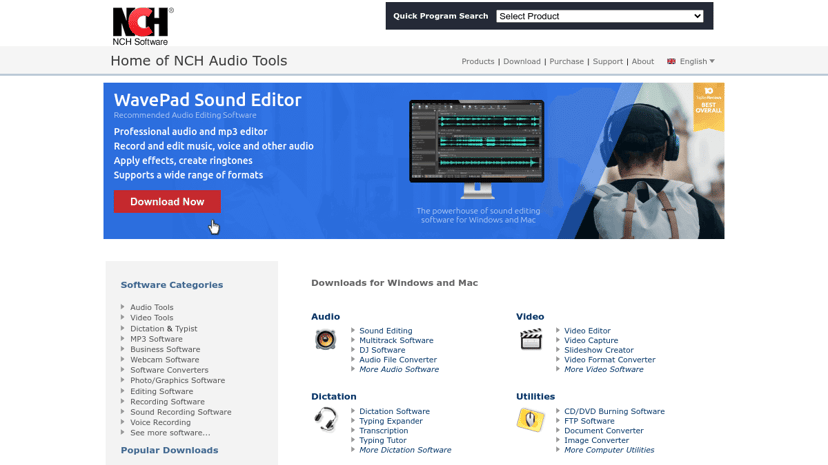This screenshot has height=465, width=828.
Task: Open the Products menu
Action: 477,61
